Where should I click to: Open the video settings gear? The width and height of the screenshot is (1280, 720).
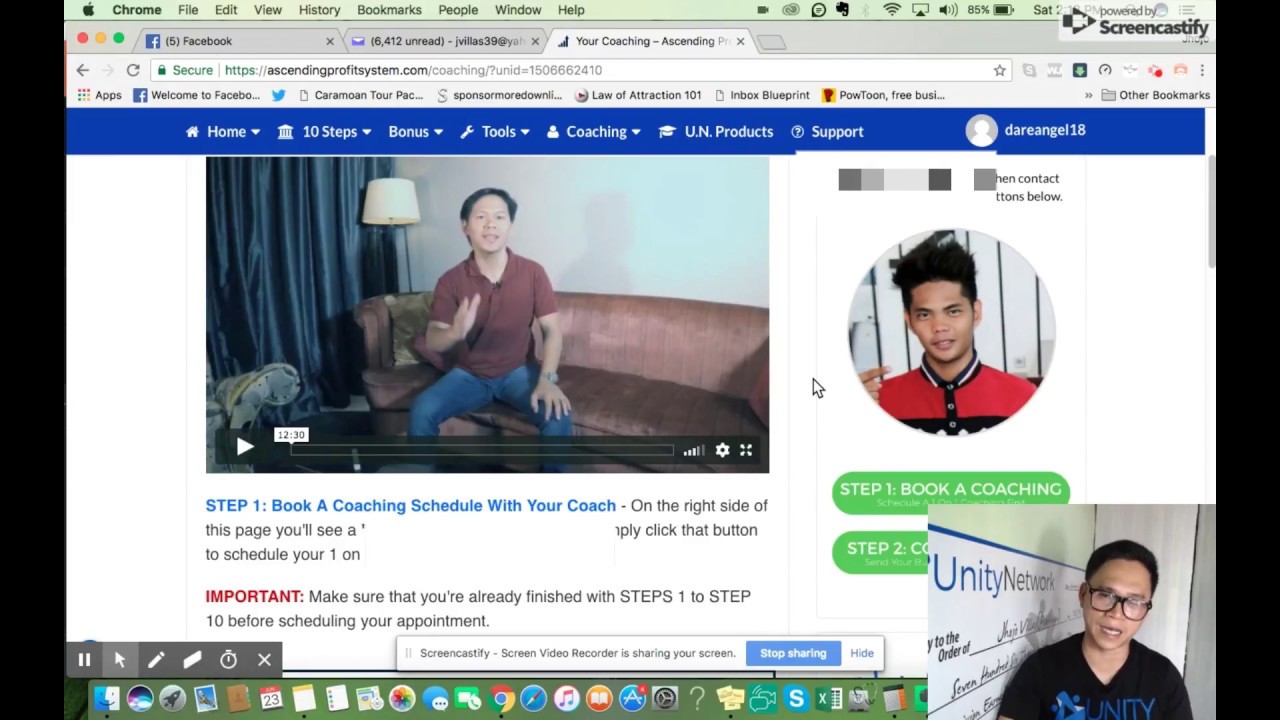722,450
